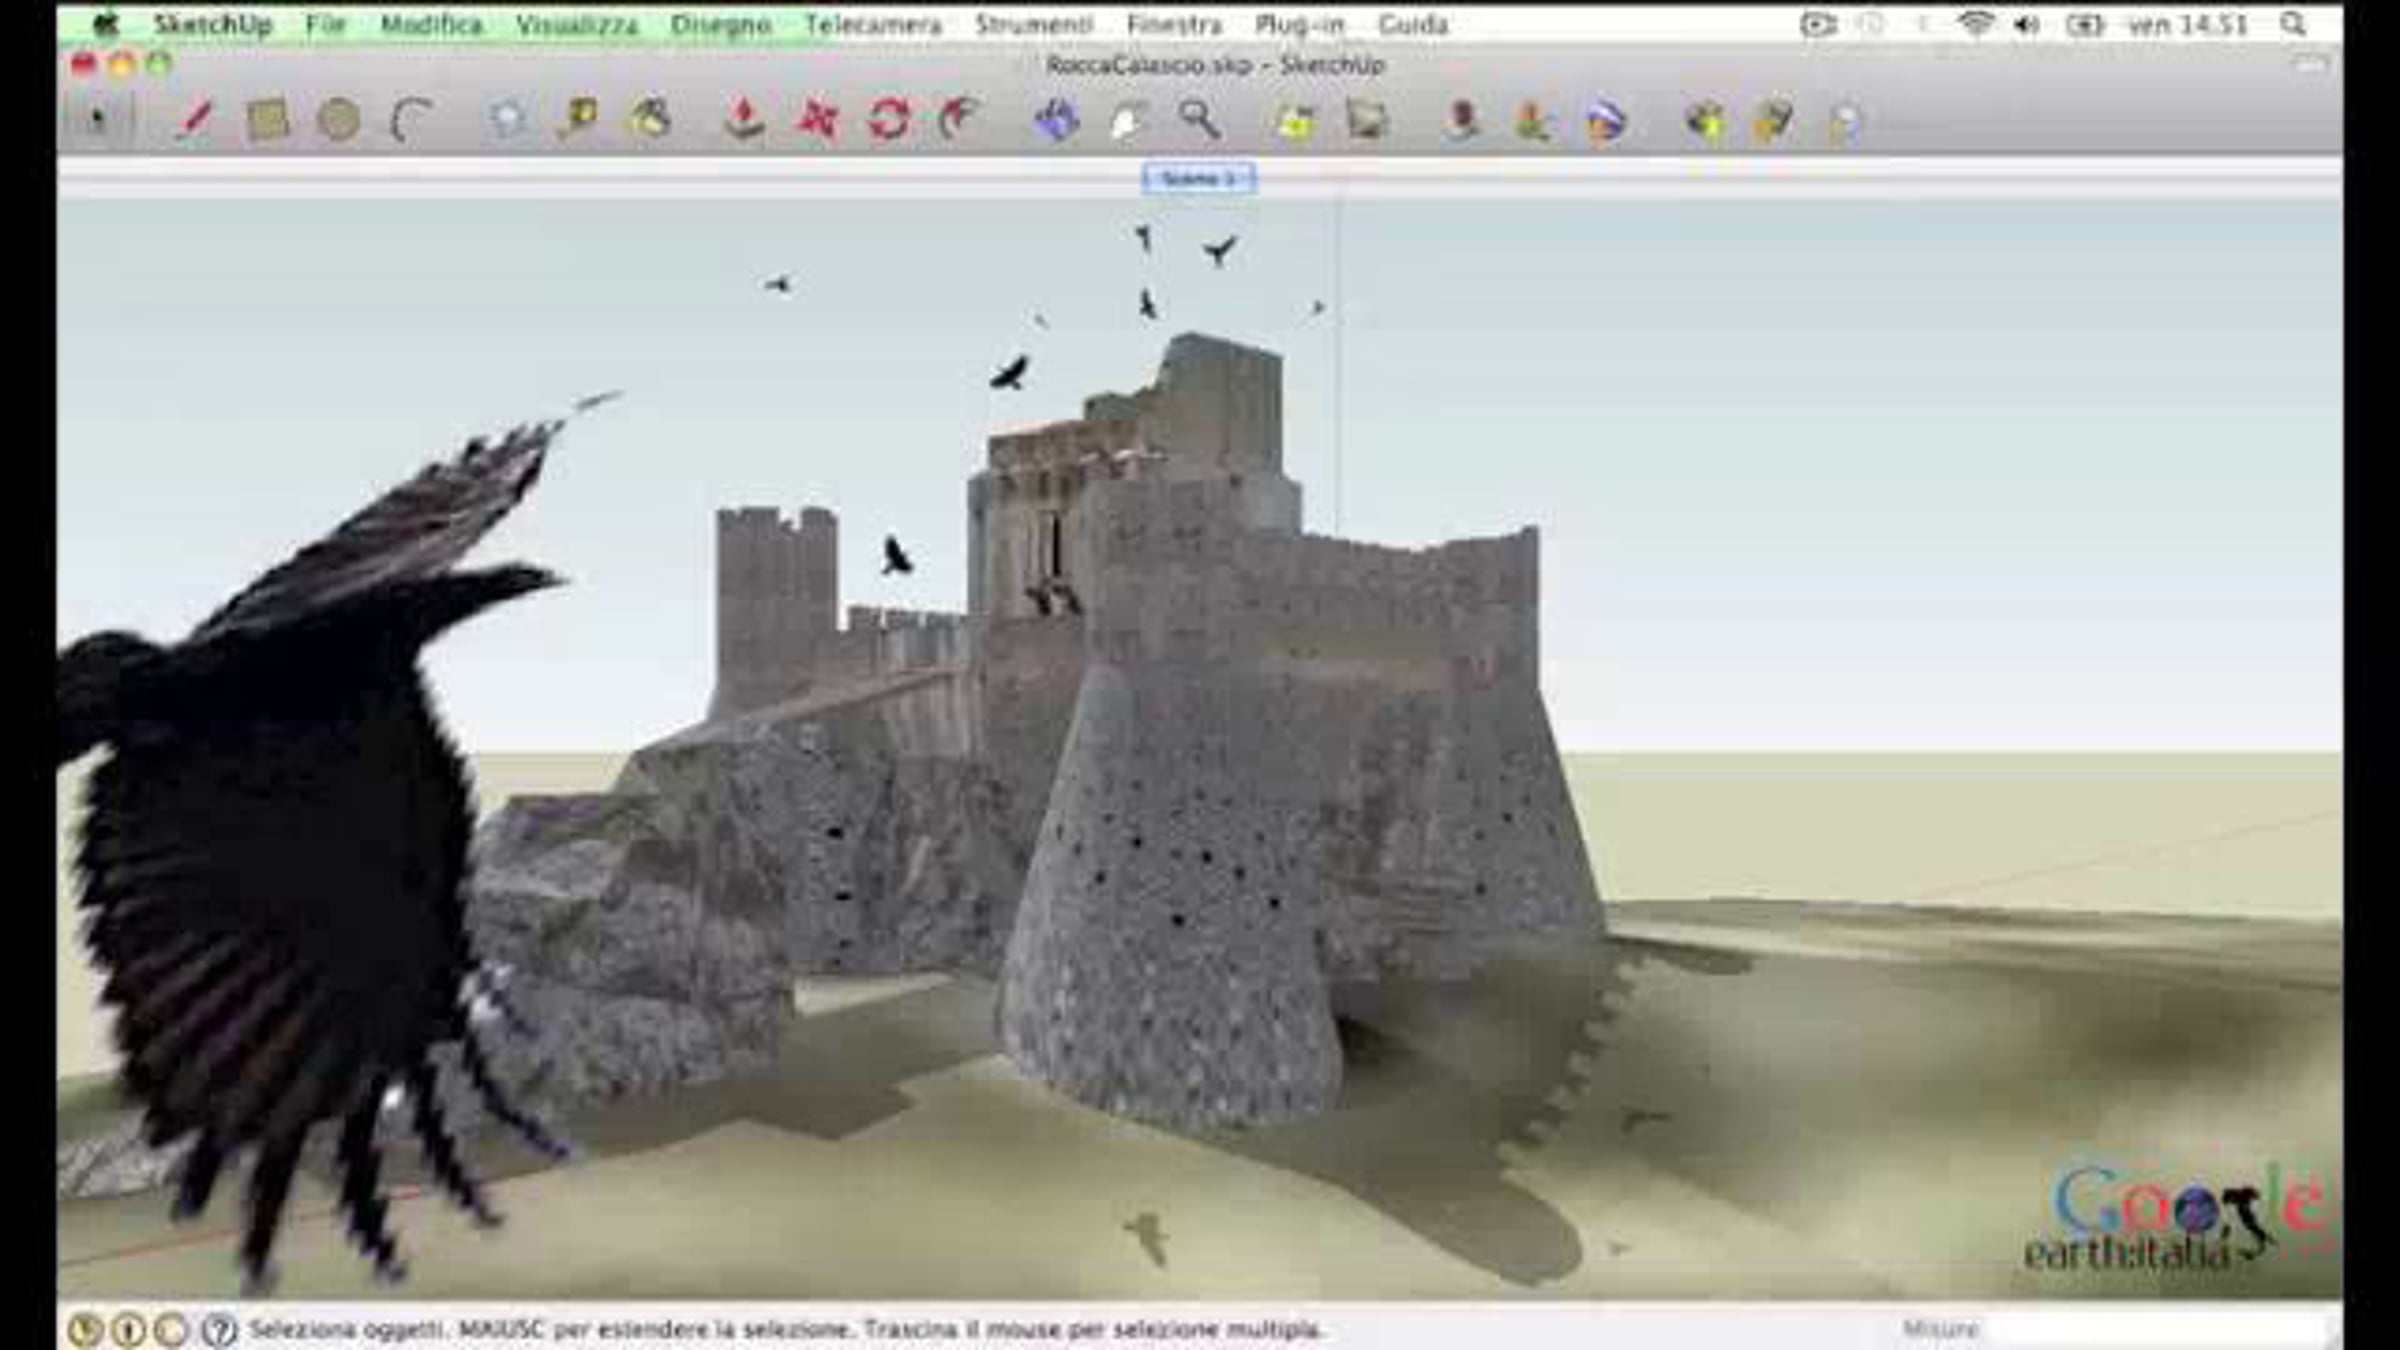The width and height of the screenshot is (2400, 1350).
Task: Select the Rectangle drawing tool
Action: click(x=267, y=120)
